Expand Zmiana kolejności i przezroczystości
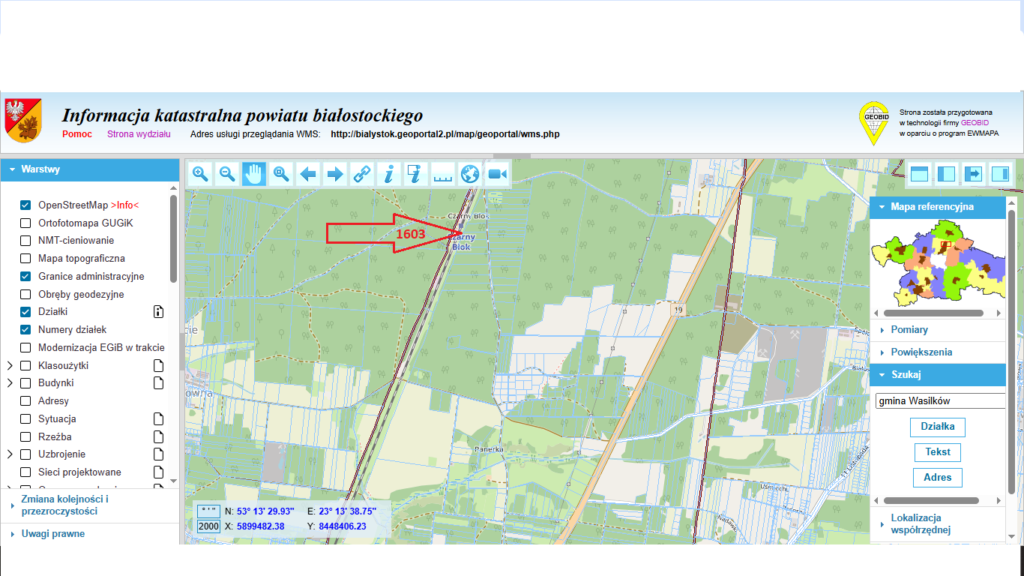Screen dimensions: 1024x576 coord(89,505)
